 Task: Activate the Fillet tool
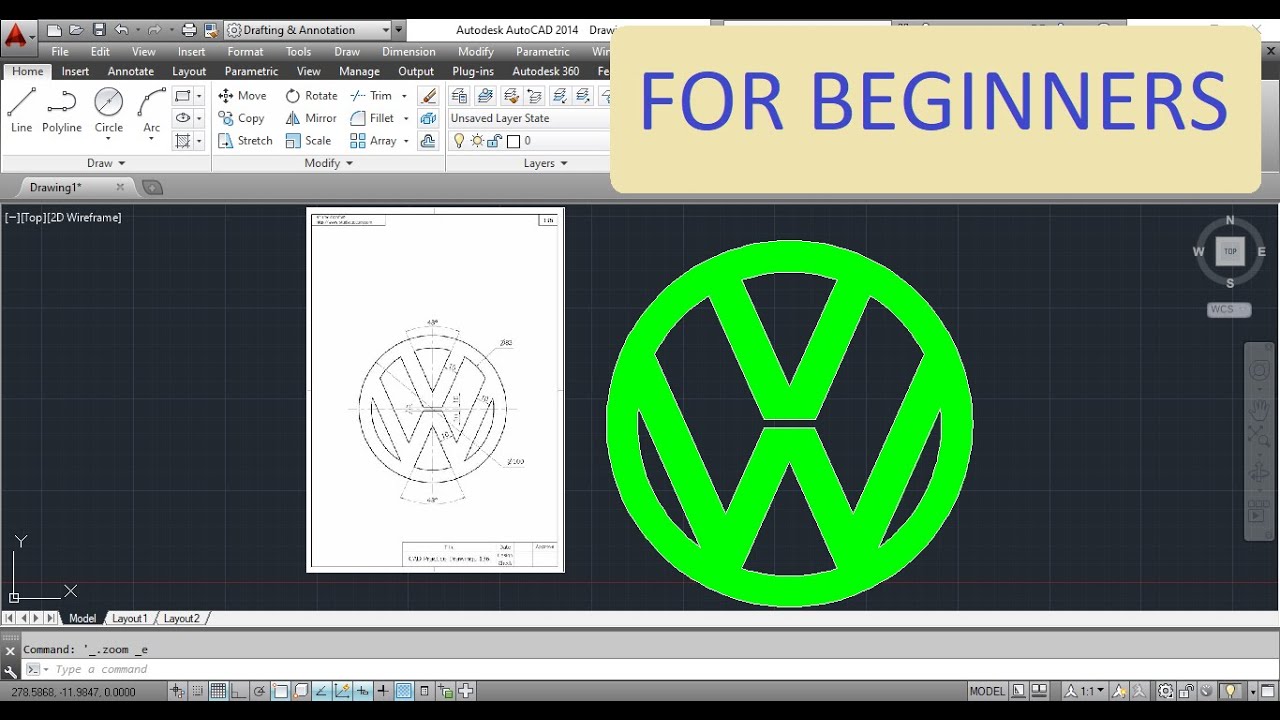pos(372,118)
